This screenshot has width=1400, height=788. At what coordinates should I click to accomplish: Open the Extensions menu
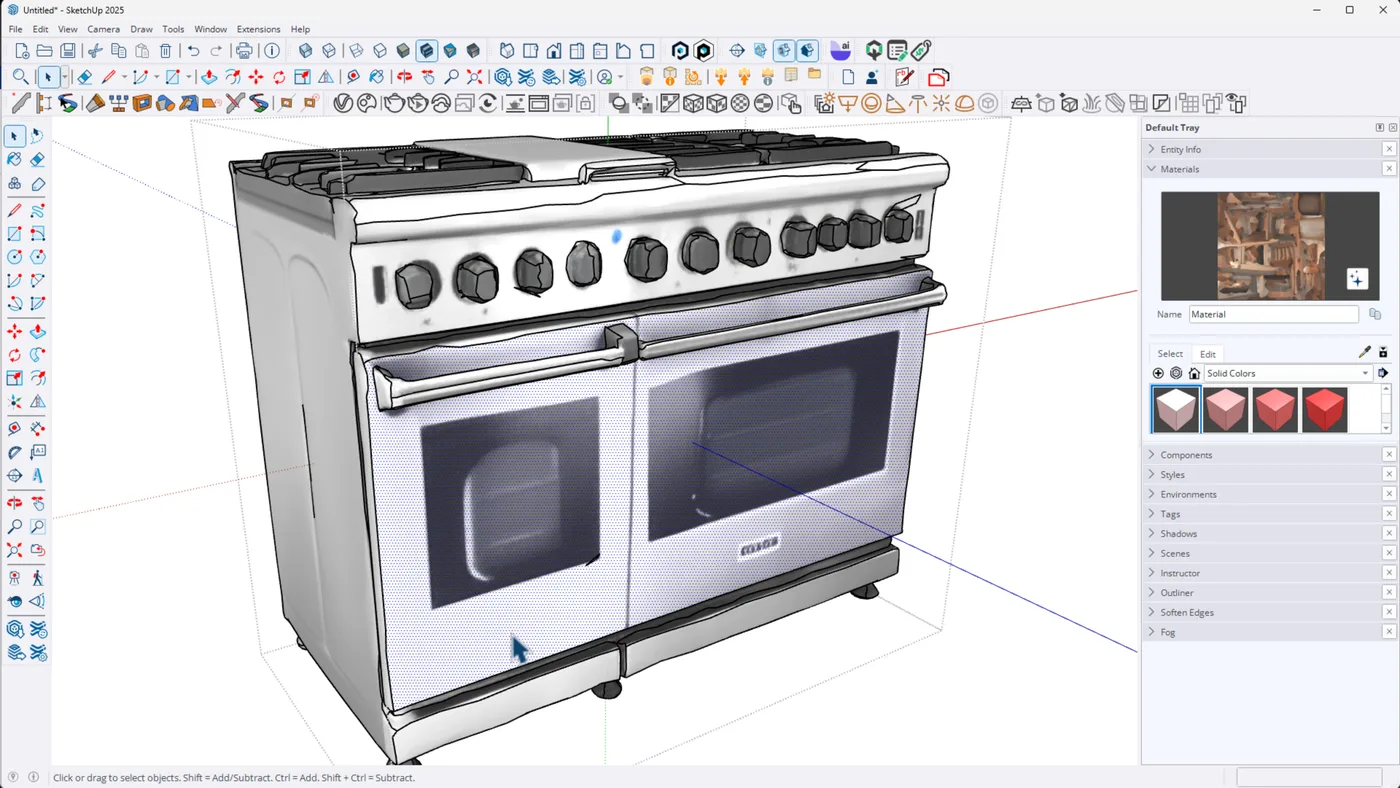click(258, 29)
